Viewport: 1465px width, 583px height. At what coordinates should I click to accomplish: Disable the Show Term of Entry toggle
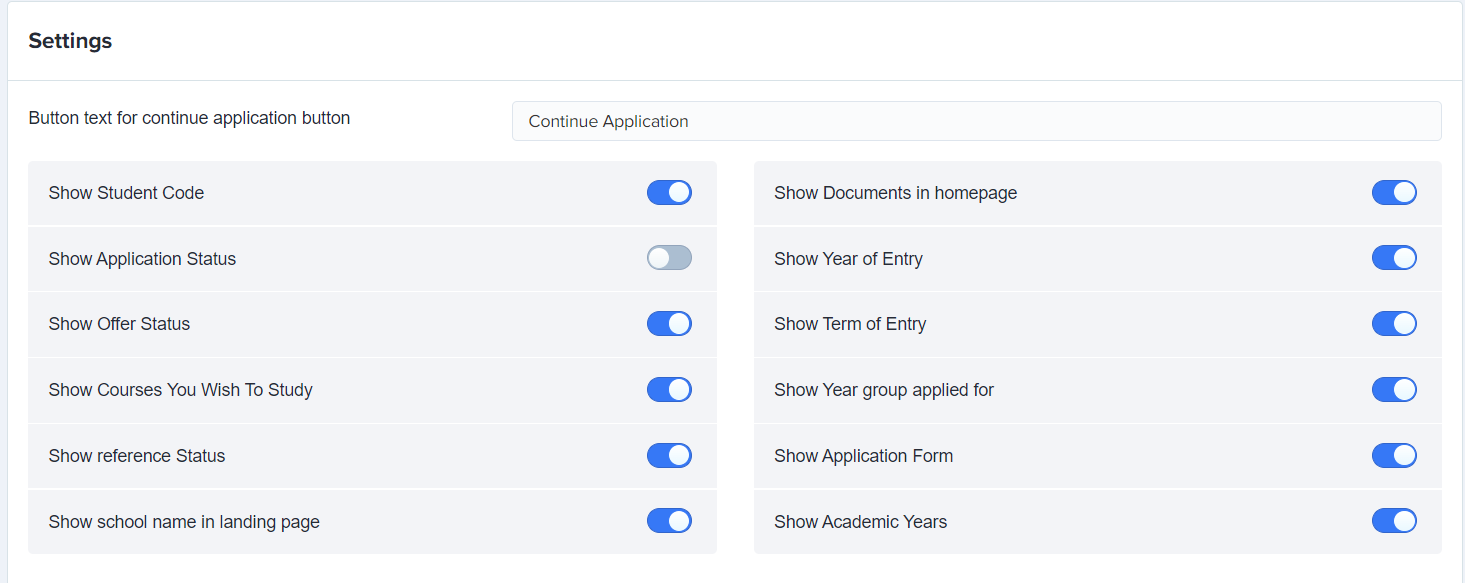point(1394,324)
